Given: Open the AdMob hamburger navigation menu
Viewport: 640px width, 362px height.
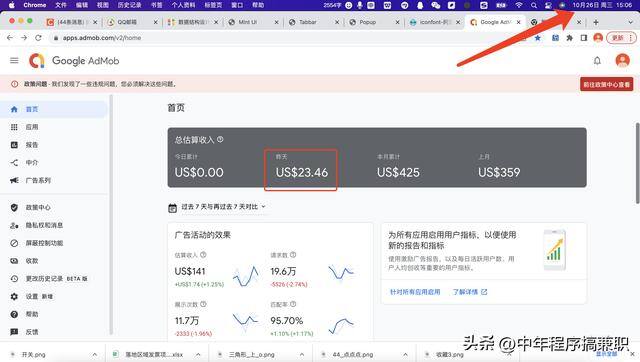Looking at the screenshot, I should [14, 60].
